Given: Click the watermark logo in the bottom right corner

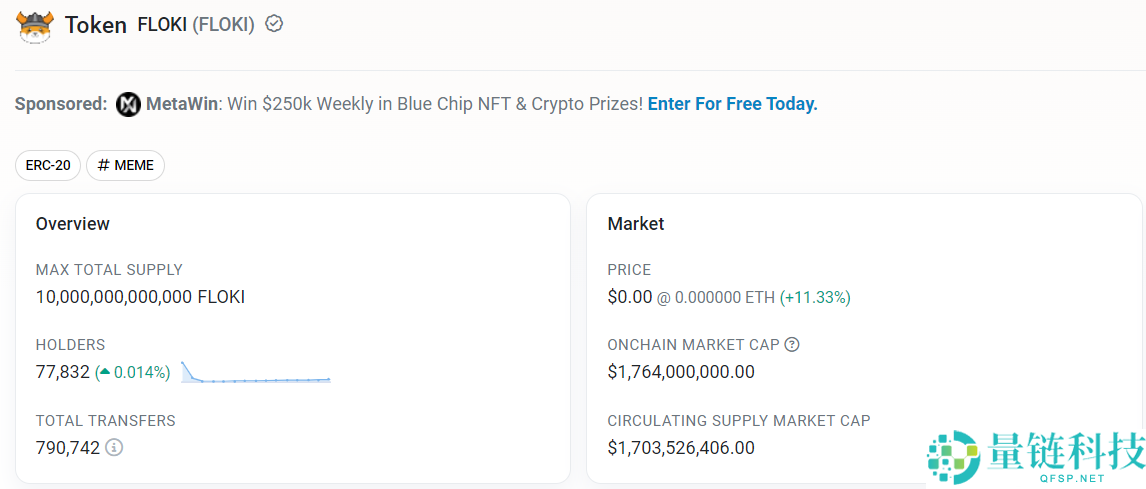Looking at the screenshot, I should click(953, 456).
